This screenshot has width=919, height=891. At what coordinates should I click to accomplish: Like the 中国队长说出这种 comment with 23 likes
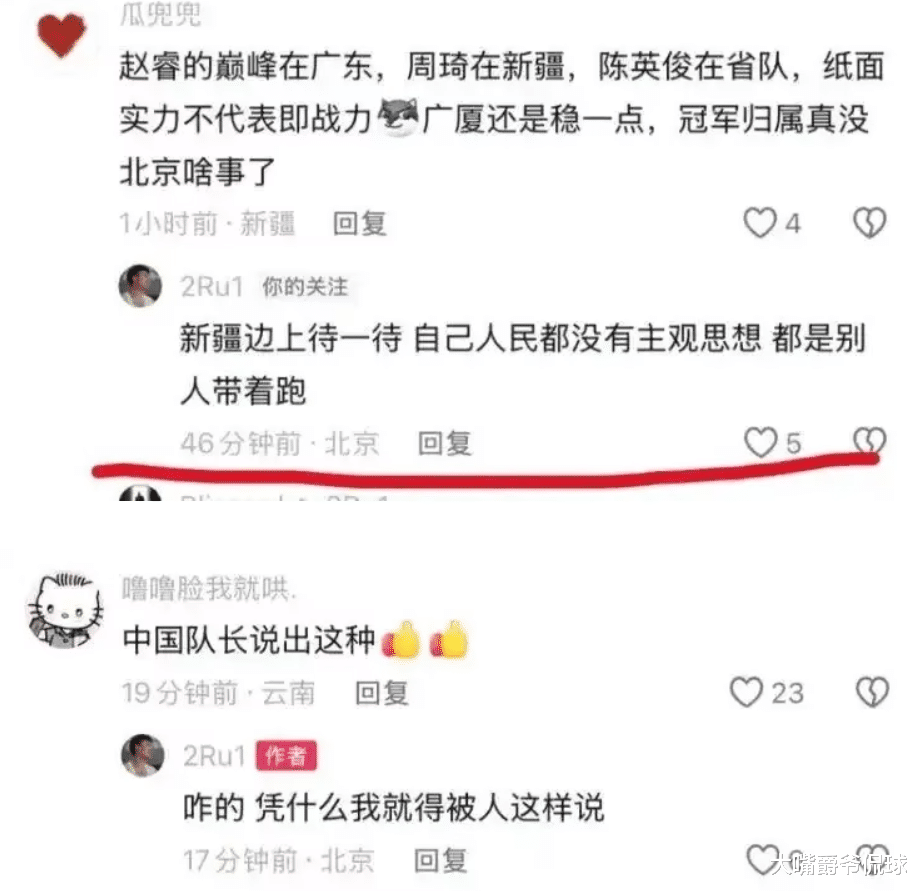(x=746, y=692)
